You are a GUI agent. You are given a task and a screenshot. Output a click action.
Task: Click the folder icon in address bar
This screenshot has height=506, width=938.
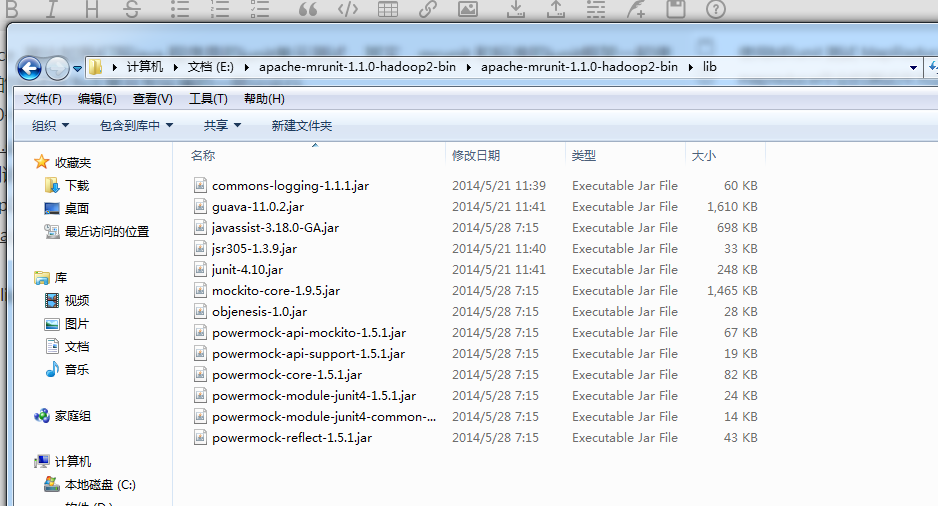pos(96,67)
